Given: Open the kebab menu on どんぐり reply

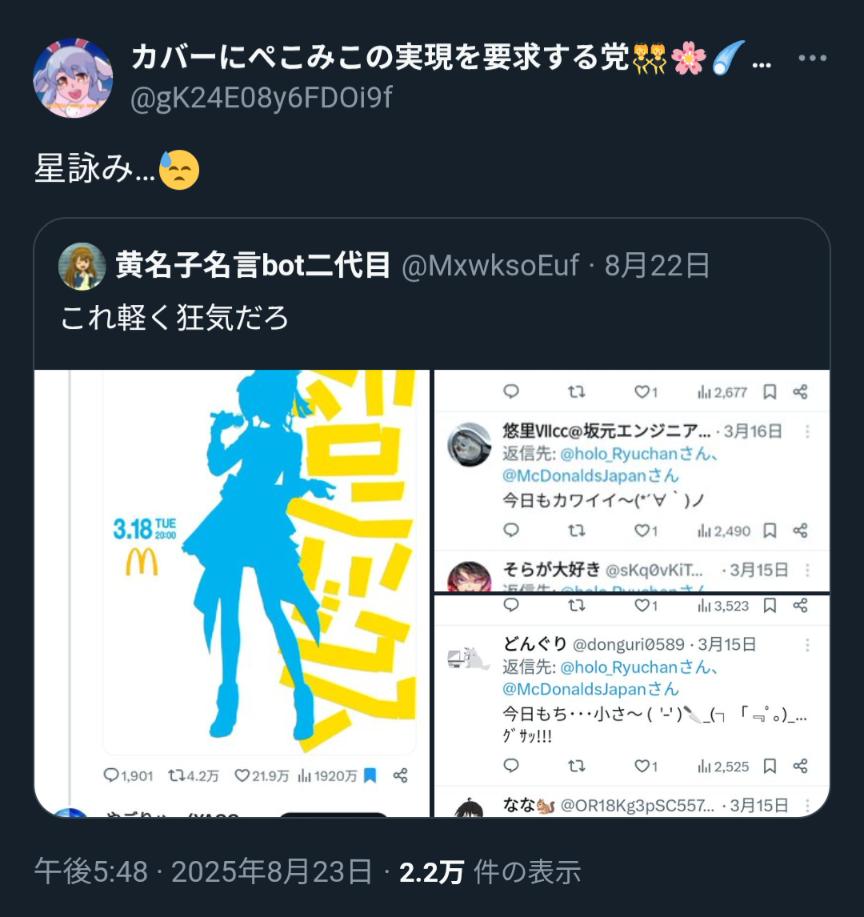Looking at the screenshot, I should tap(807, 645).
